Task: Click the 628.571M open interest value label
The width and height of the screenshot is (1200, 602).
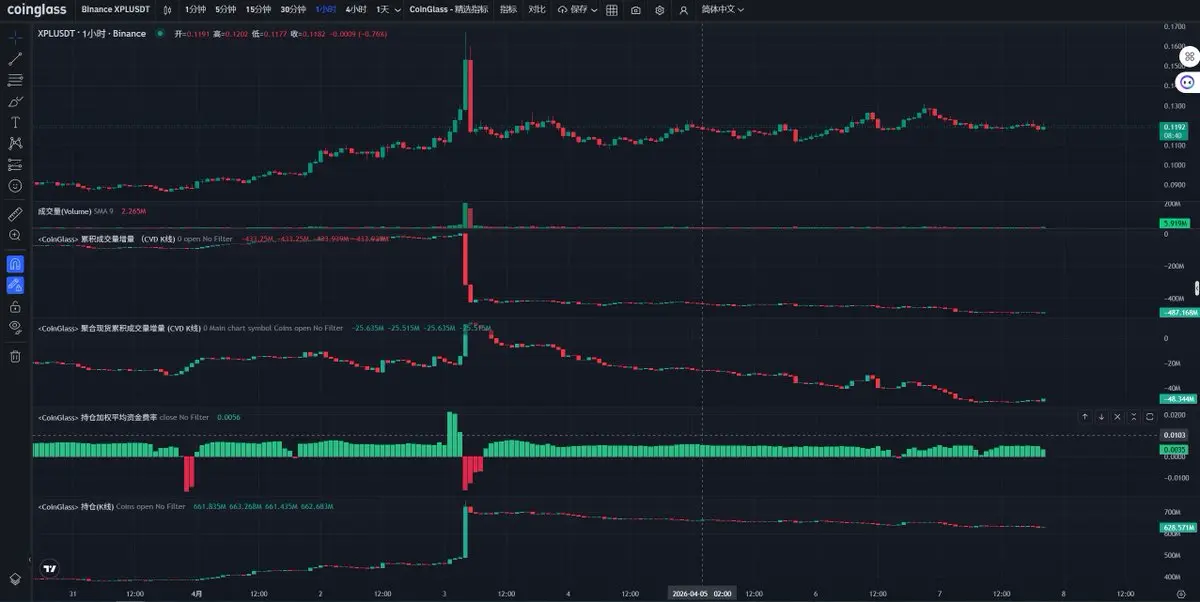Action: pyautogui.click(x=1176, y=527)
